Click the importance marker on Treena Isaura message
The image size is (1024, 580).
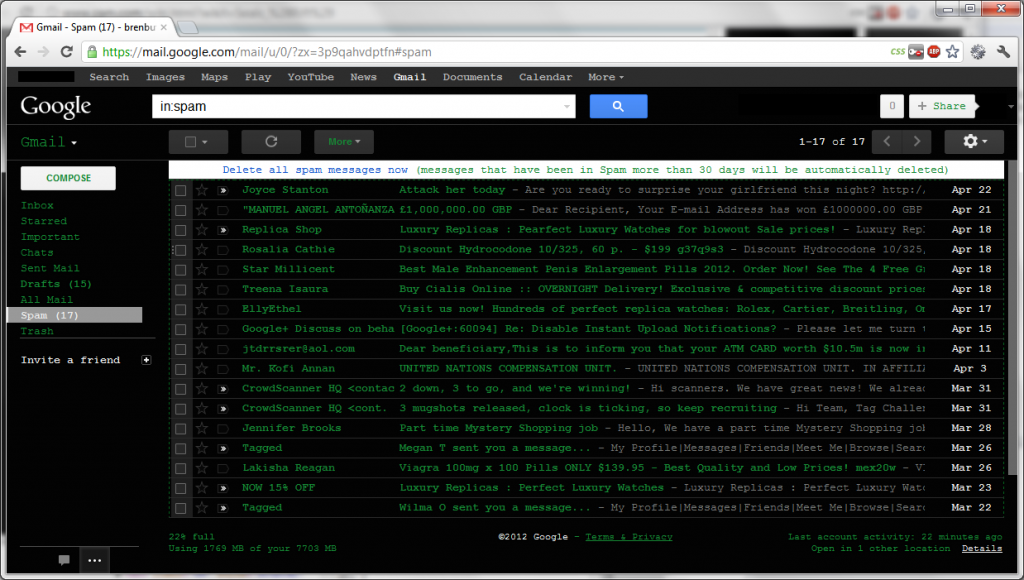(x=223, y=289)
